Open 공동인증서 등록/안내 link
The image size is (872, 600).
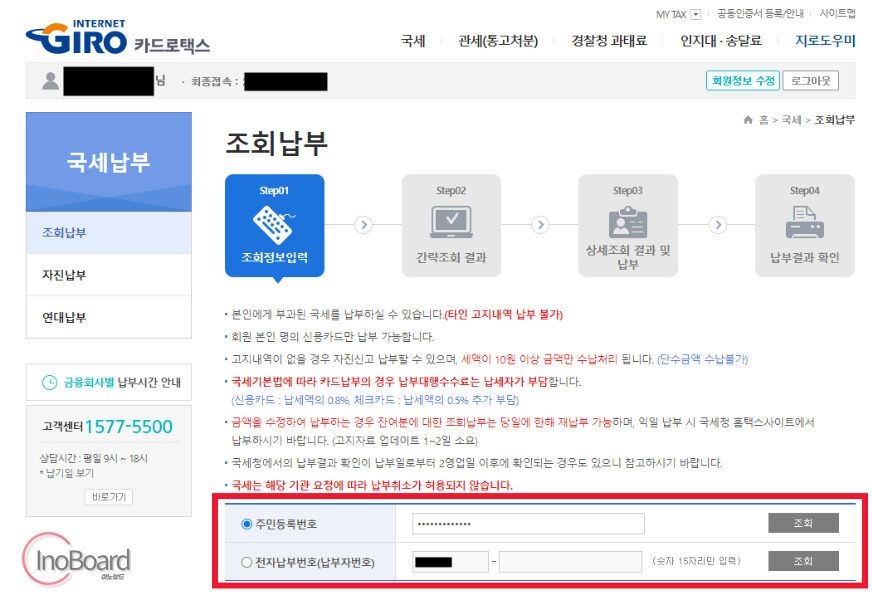tap(760, 13)
